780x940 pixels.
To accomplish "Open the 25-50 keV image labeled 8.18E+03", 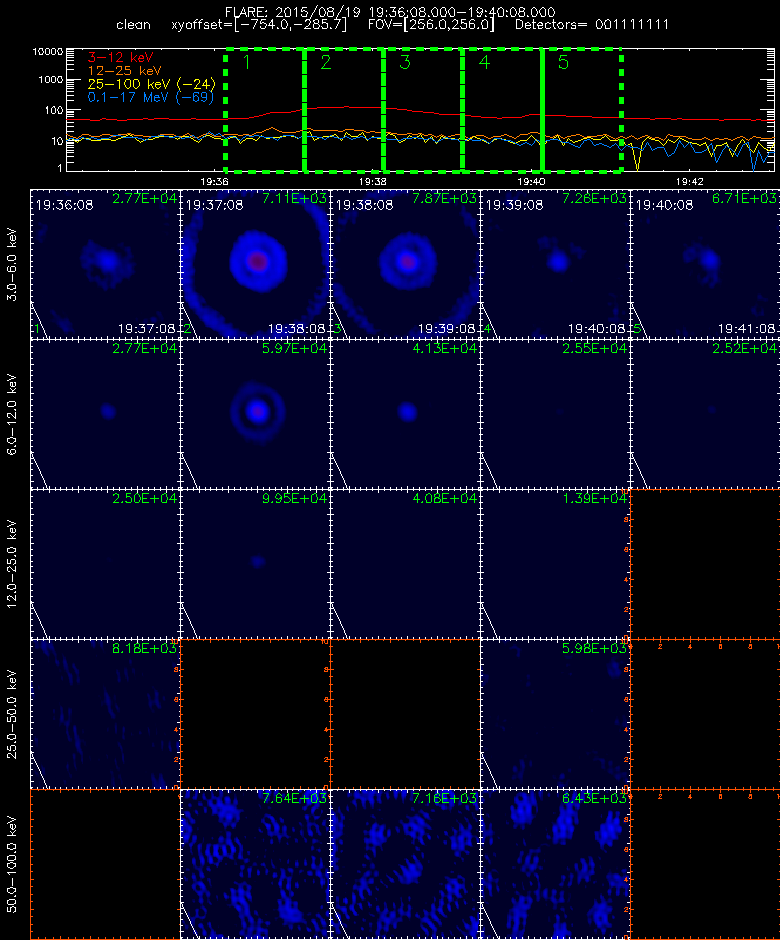I will (106, 713).
